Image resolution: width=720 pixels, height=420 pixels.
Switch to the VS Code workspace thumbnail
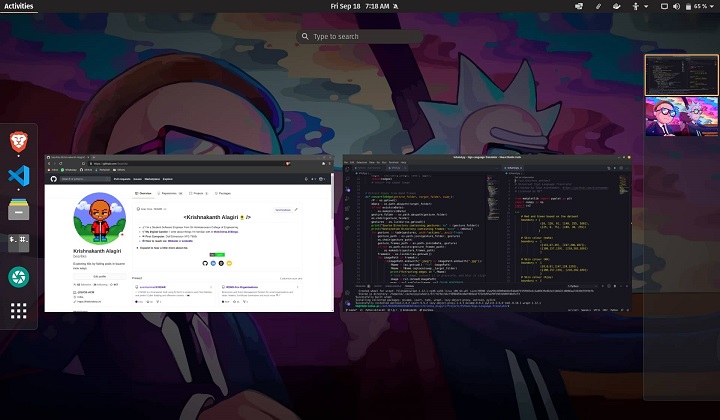[x=681, y=75]
